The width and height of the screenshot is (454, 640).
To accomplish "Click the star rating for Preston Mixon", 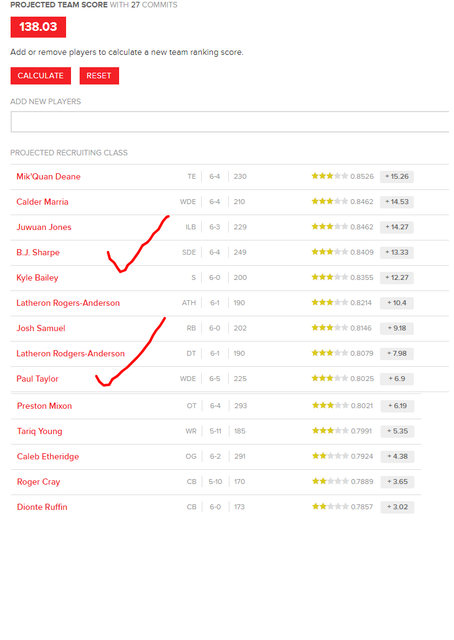I will [330, 406].
